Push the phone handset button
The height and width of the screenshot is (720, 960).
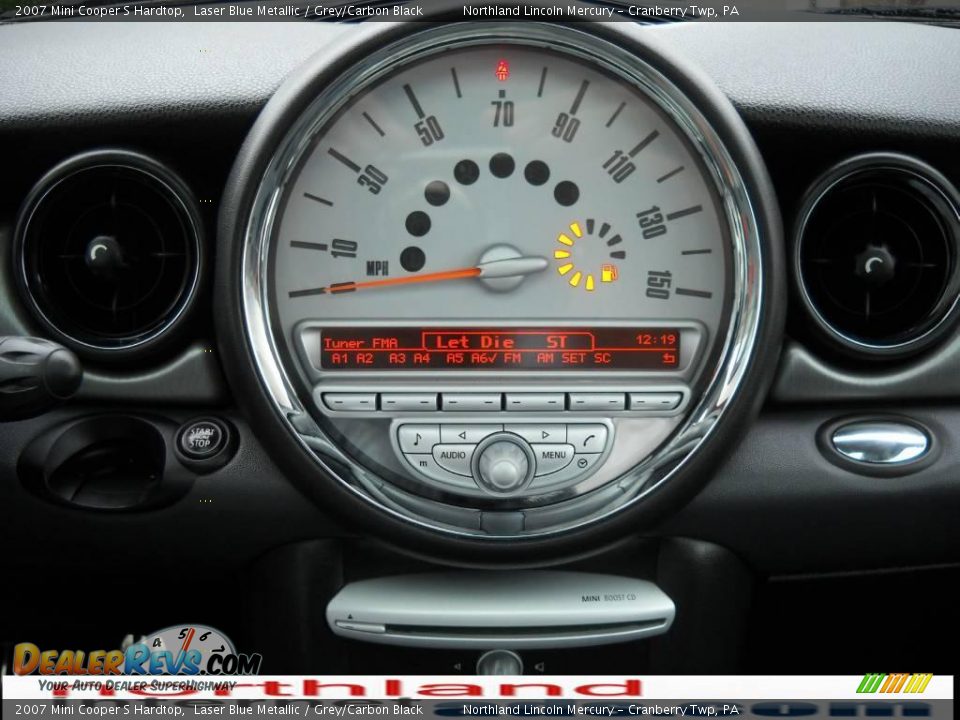588,439
